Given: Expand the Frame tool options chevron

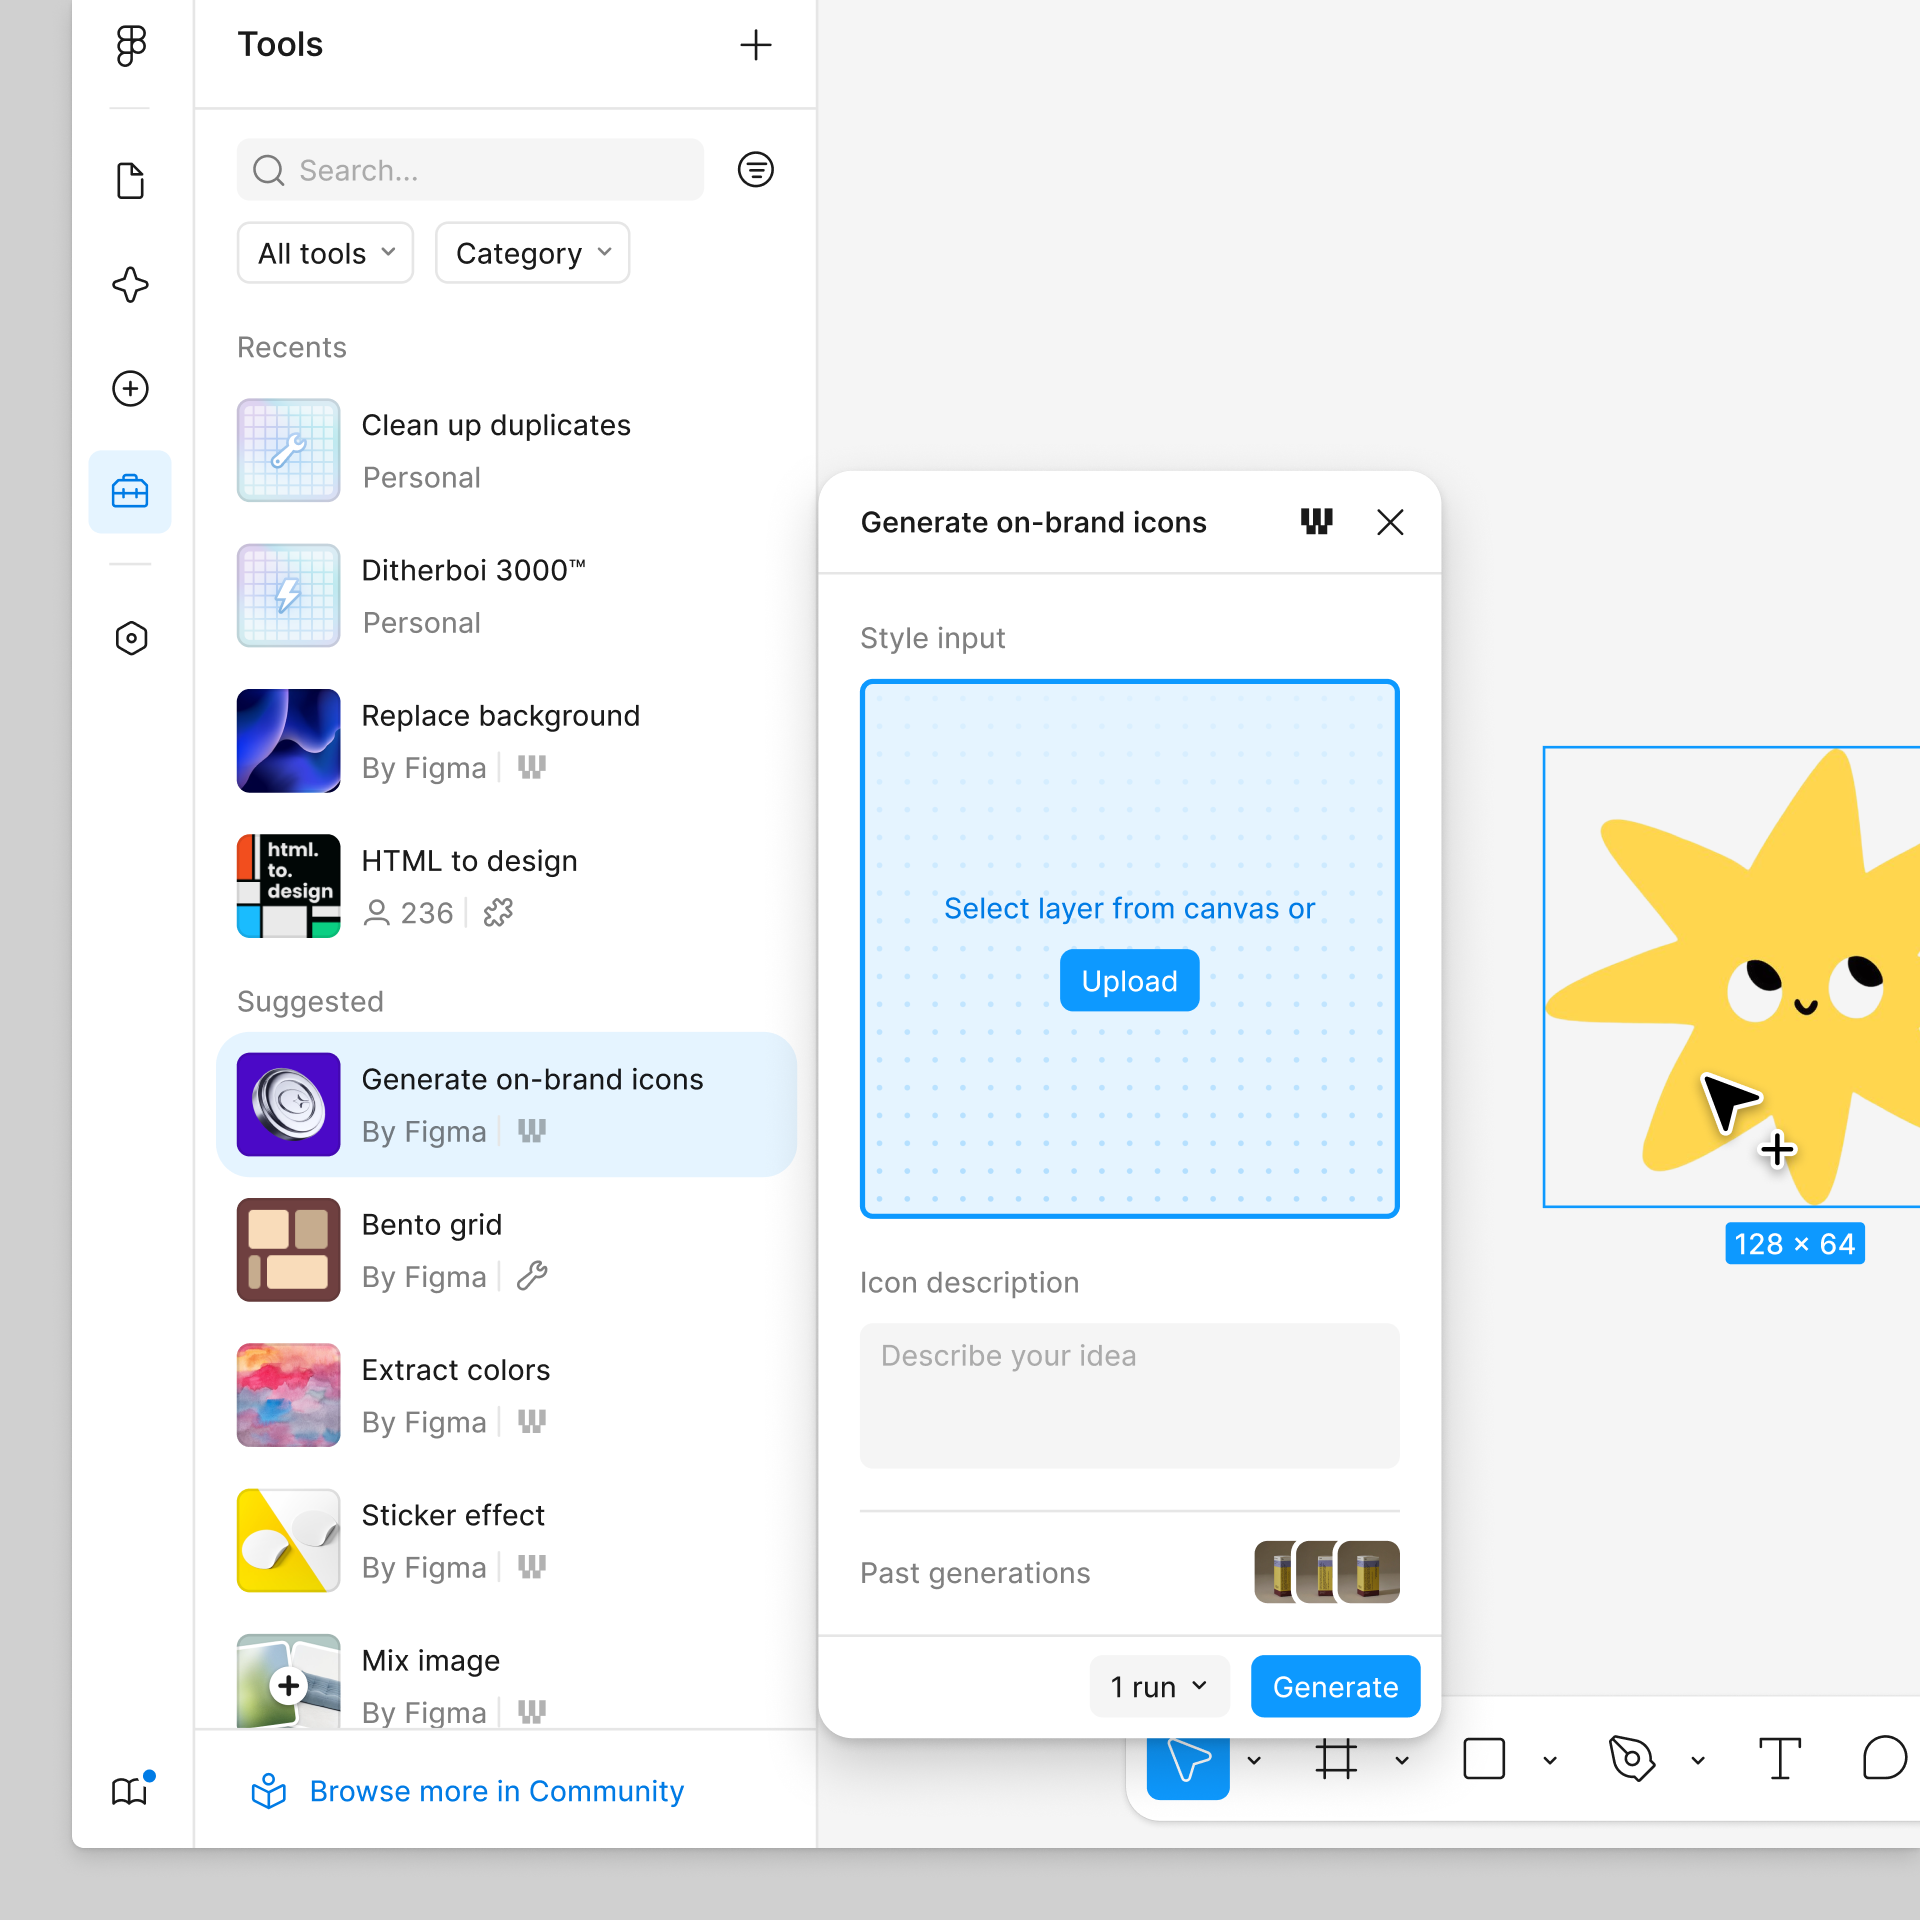Looking at the screenshot, I should [1402, 1760].
